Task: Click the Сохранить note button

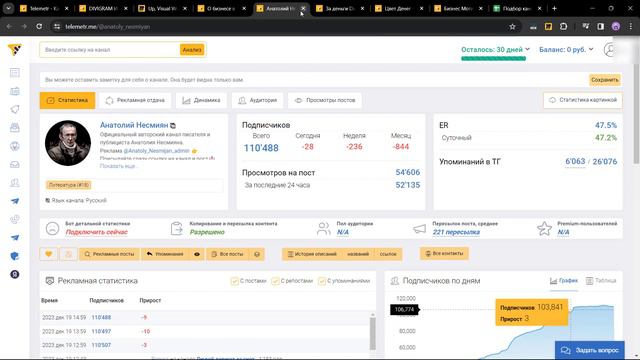Action: [x=605, y=80]
